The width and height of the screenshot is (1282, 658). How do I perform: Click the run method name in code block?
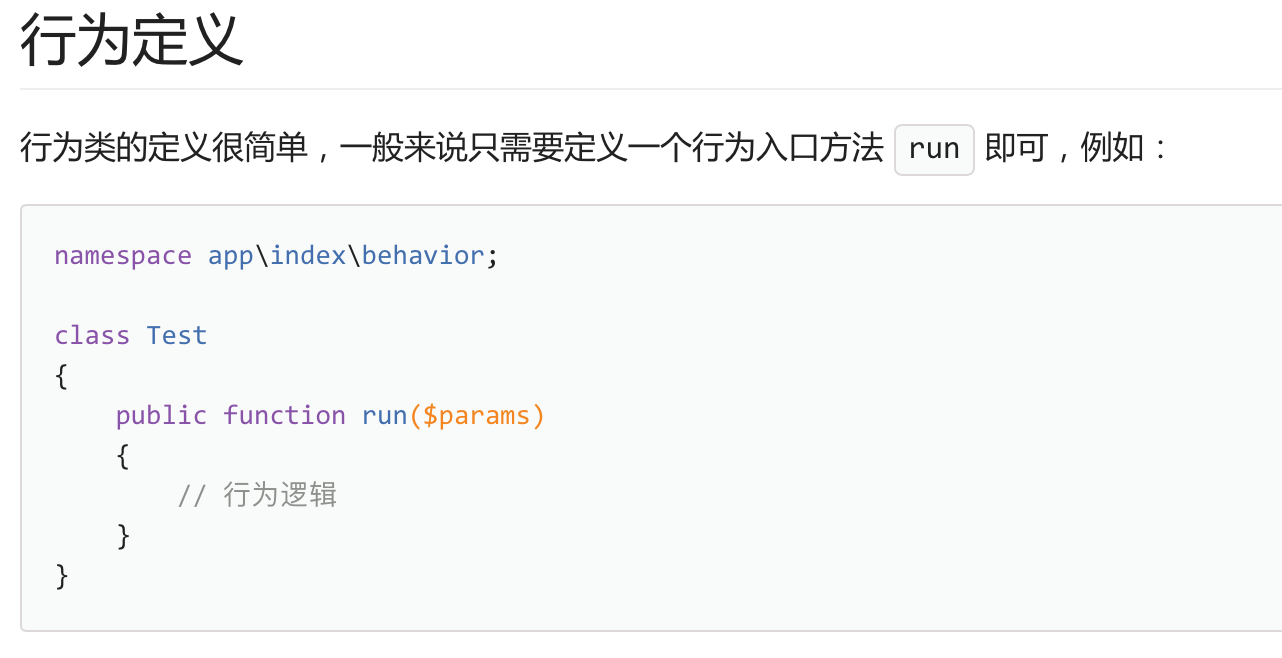tap(384, 416)
